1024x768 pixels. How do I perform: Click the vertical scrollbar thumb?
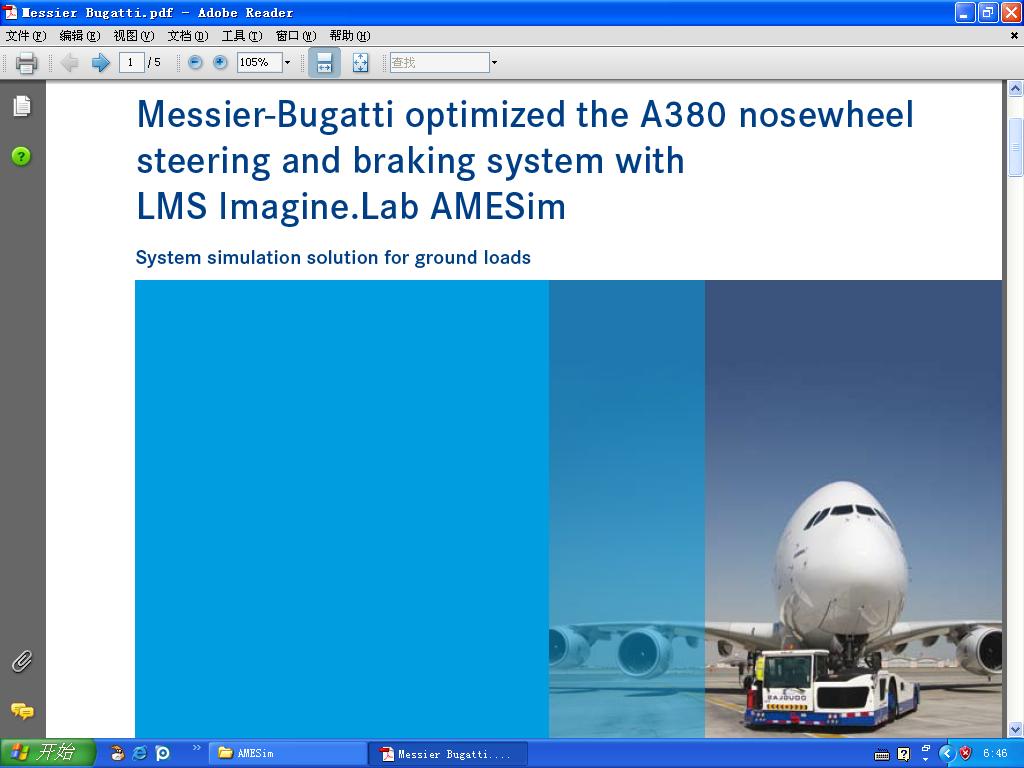pos(1015,148)
